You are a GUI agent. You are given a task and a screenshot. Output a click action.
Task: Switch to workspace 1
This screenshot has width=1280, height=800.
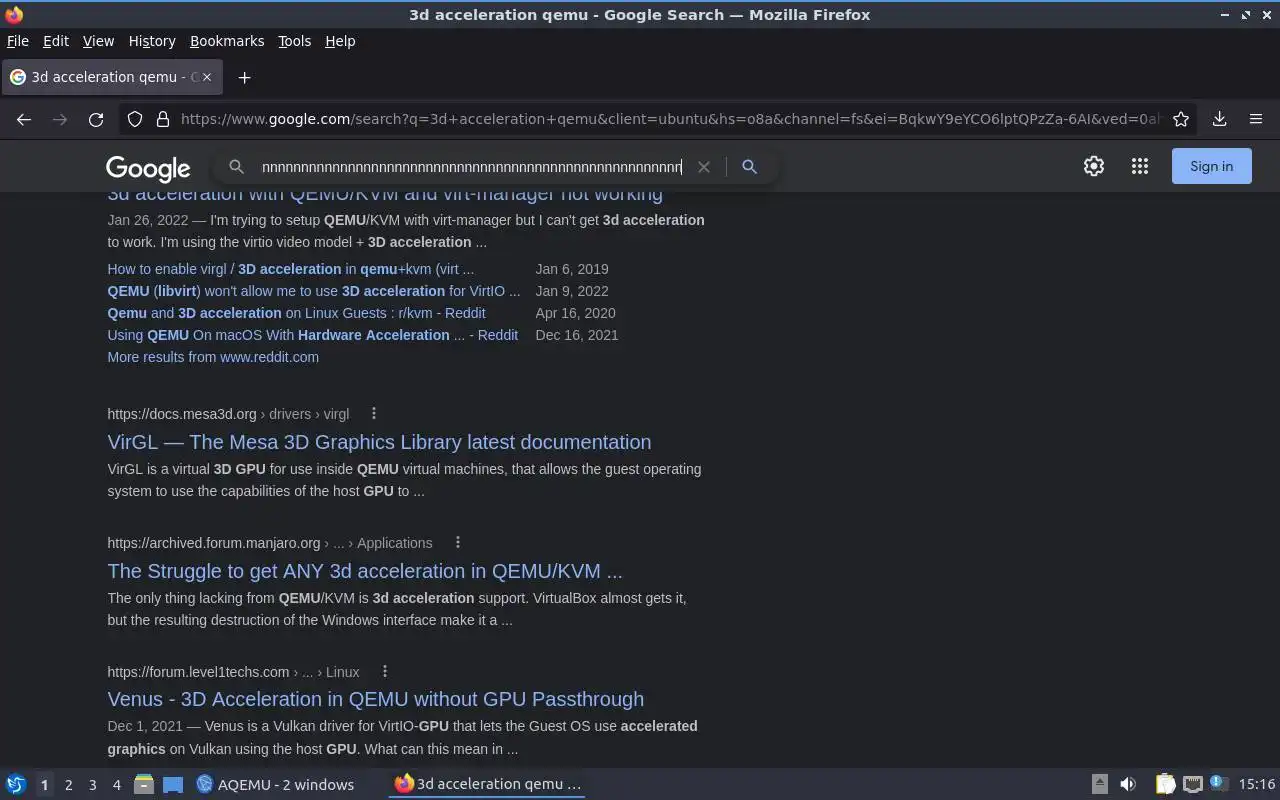pyautogui.click(x=44, y=785)
